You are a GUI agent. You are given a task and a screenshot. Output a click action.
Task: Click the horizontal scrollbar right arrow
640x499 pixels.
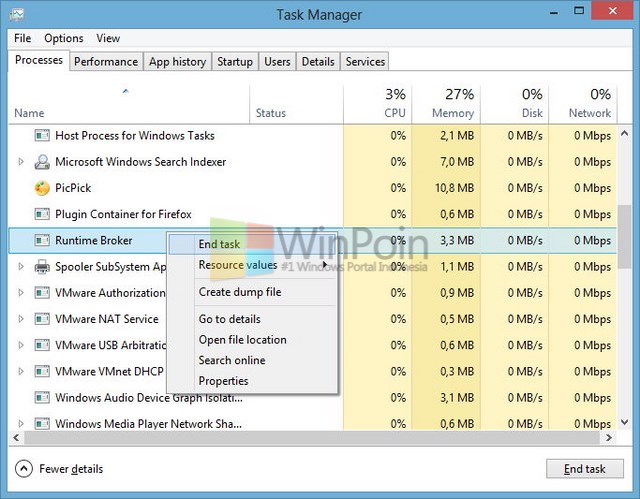(x=609, y=438)
